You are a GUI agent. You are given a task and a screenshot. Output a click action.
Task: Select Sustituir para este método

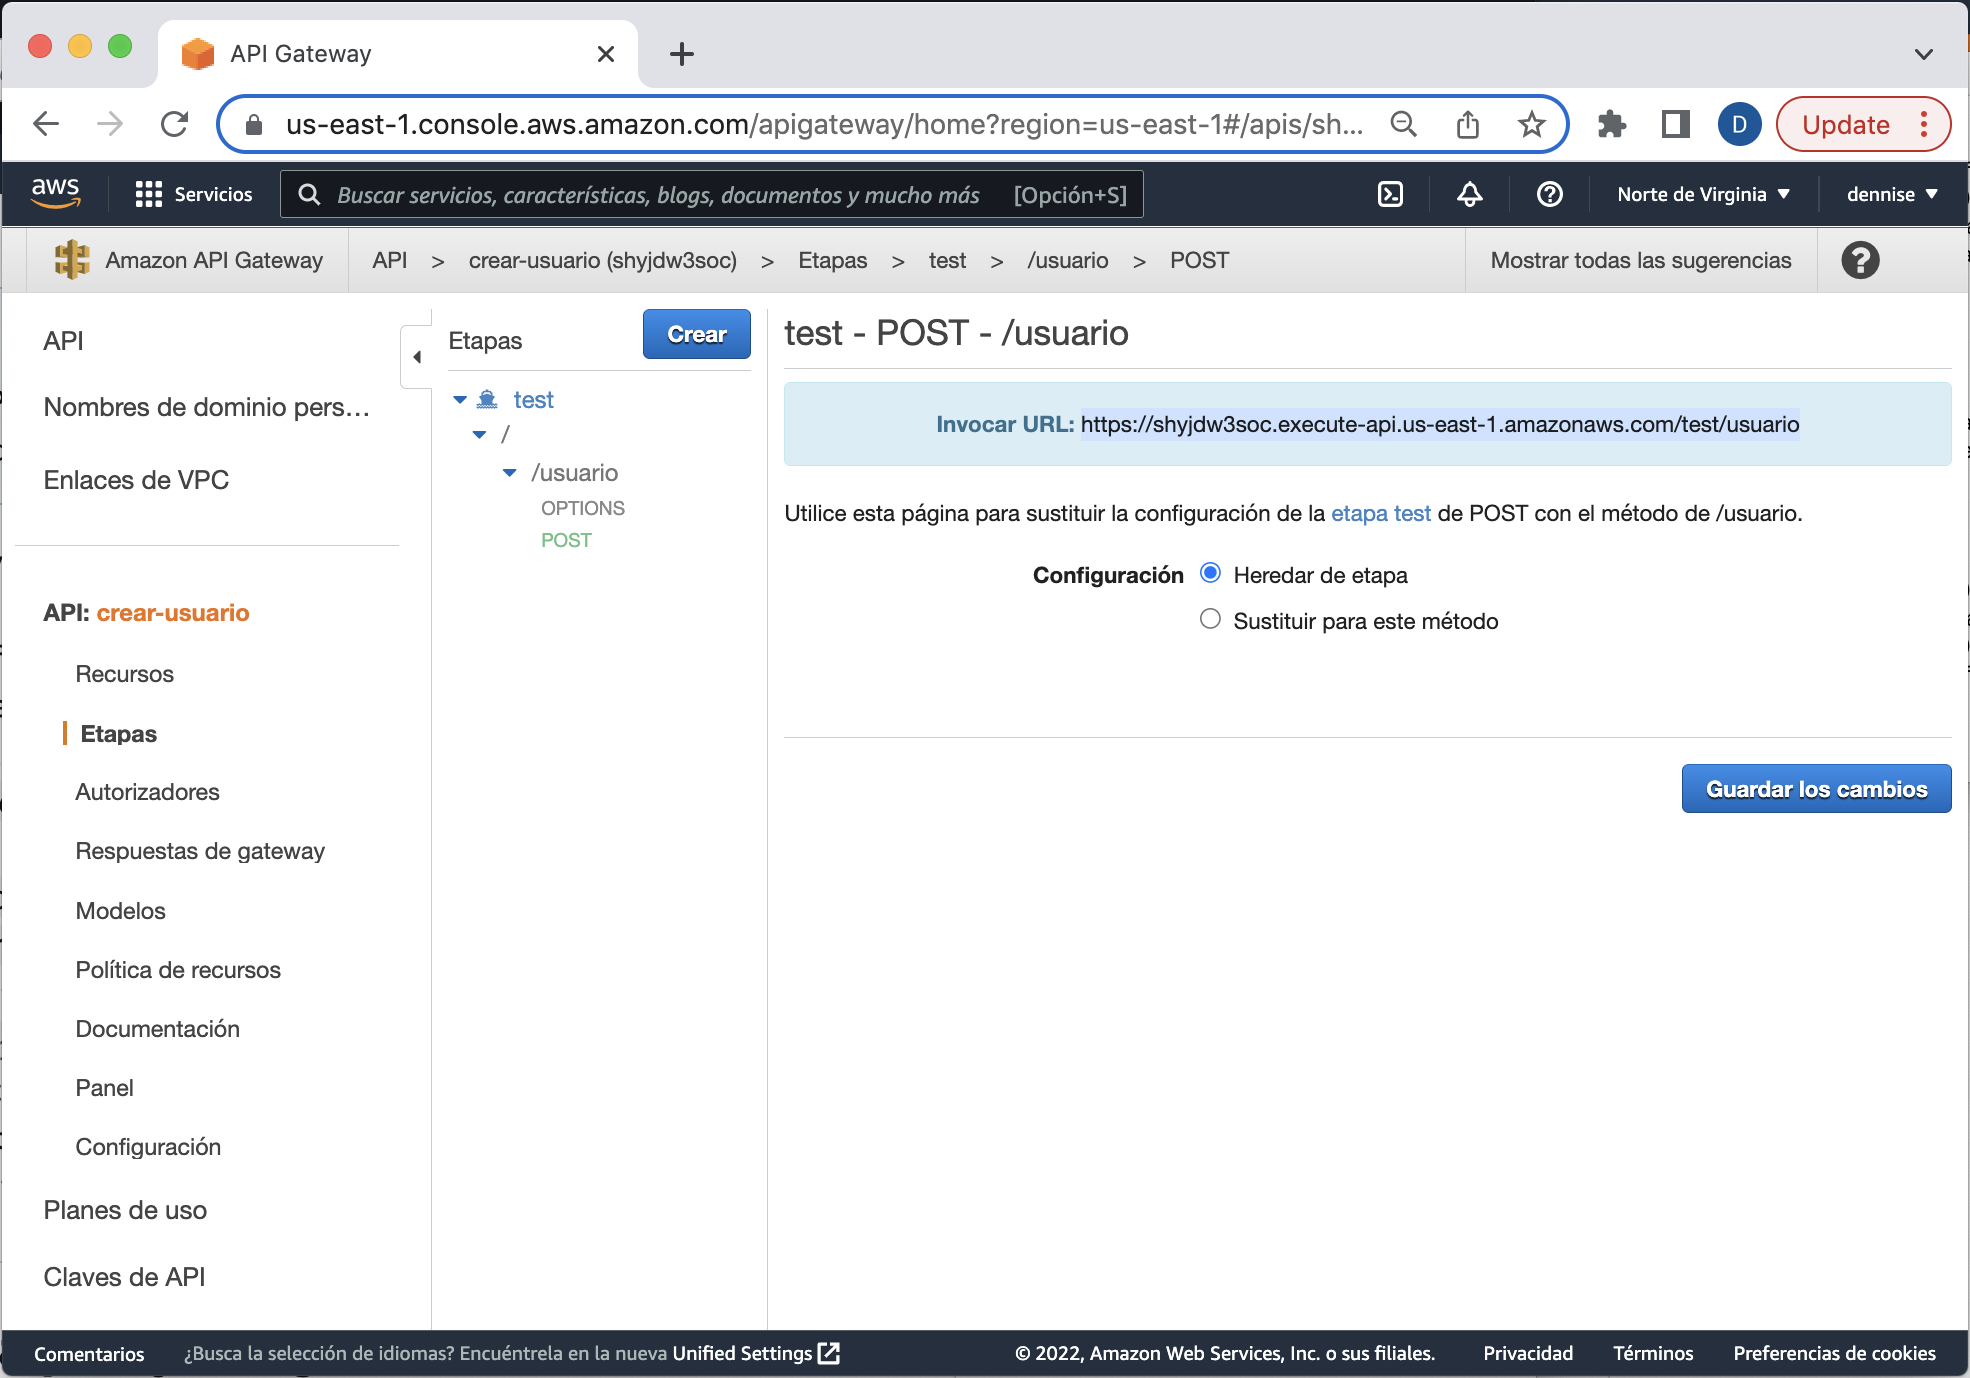pyautogui.click(x=1210, y=619)
